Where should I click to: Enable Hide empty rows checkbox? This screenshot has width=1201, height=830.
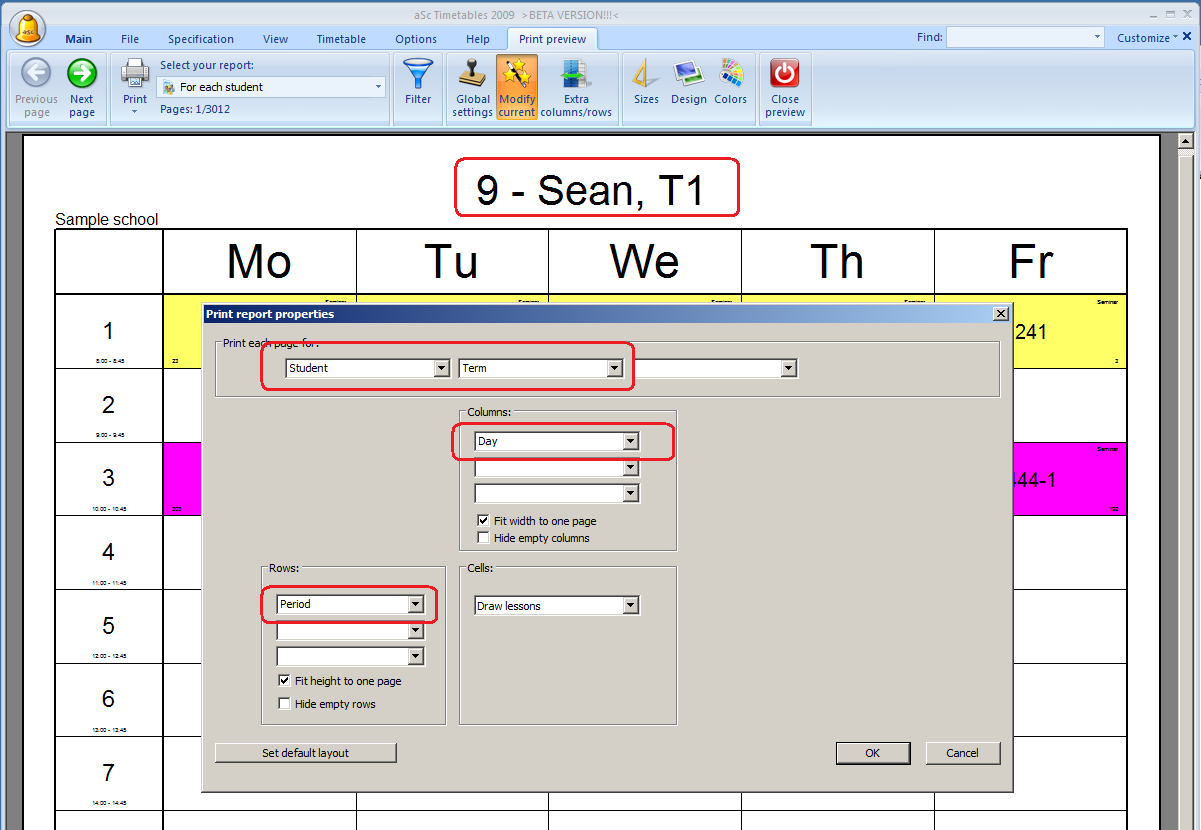285,704
